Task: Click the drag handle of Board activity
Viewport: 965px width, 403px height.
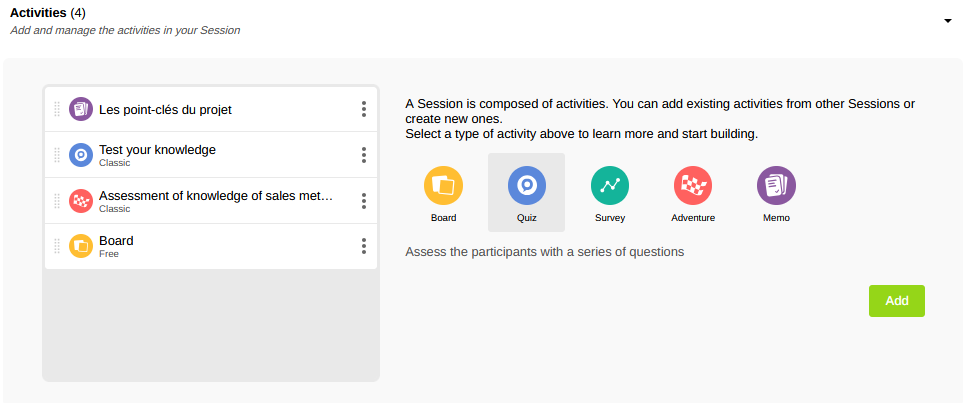Action: [57, 246]
